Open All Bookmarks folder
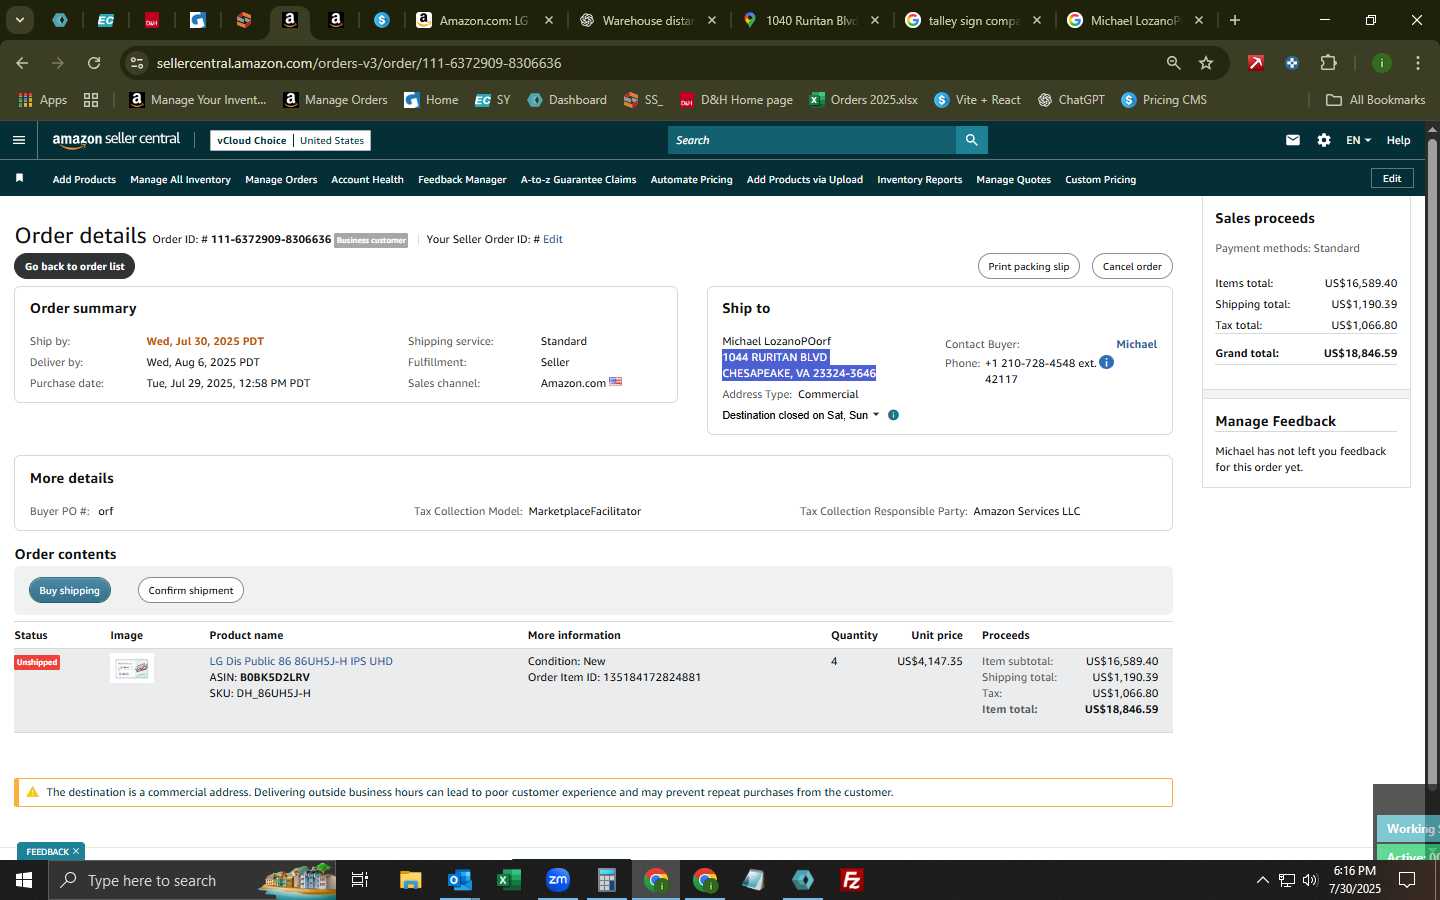 pyautogui.click(x=1375, y=100)
